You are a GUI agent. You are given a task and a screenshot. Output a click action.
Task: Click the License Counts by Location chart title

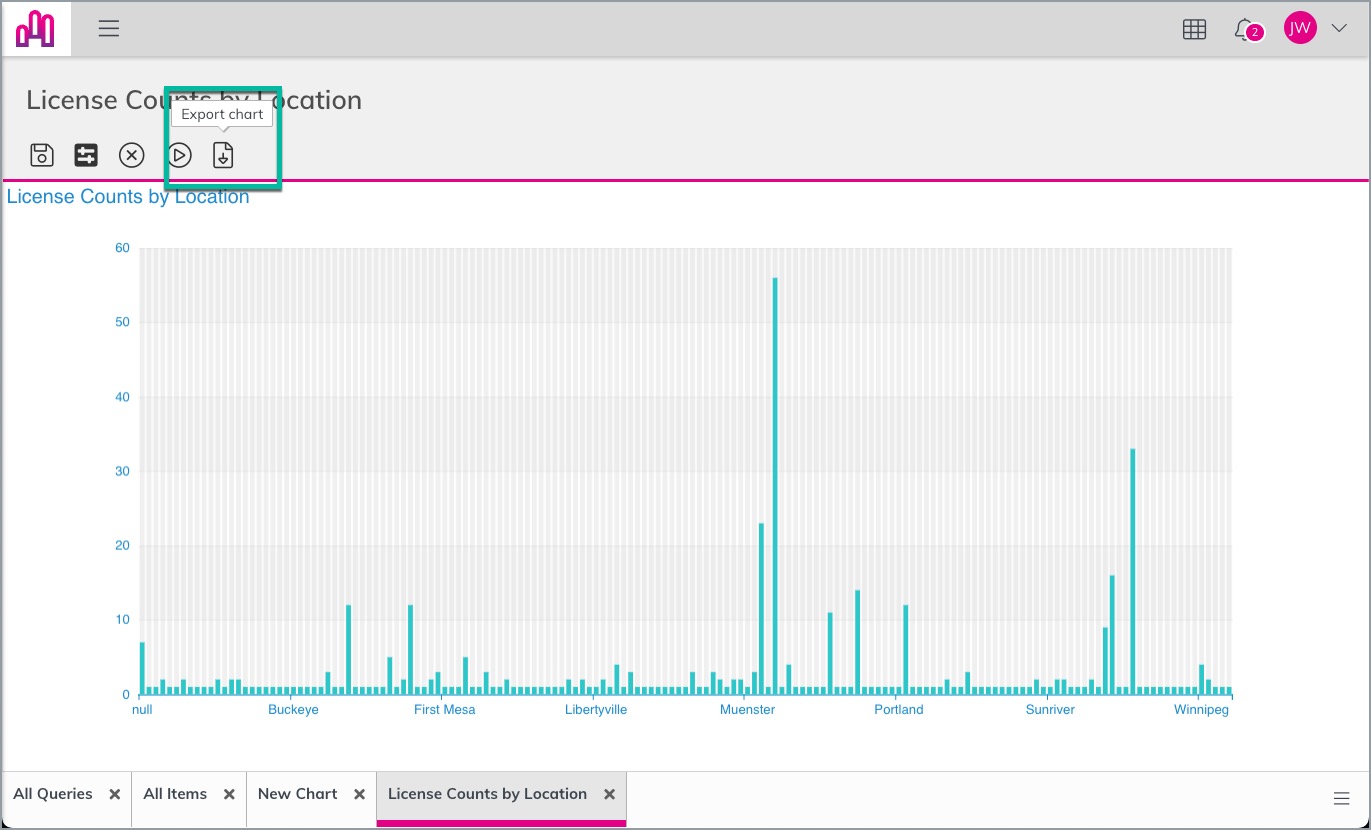point(128,197)
